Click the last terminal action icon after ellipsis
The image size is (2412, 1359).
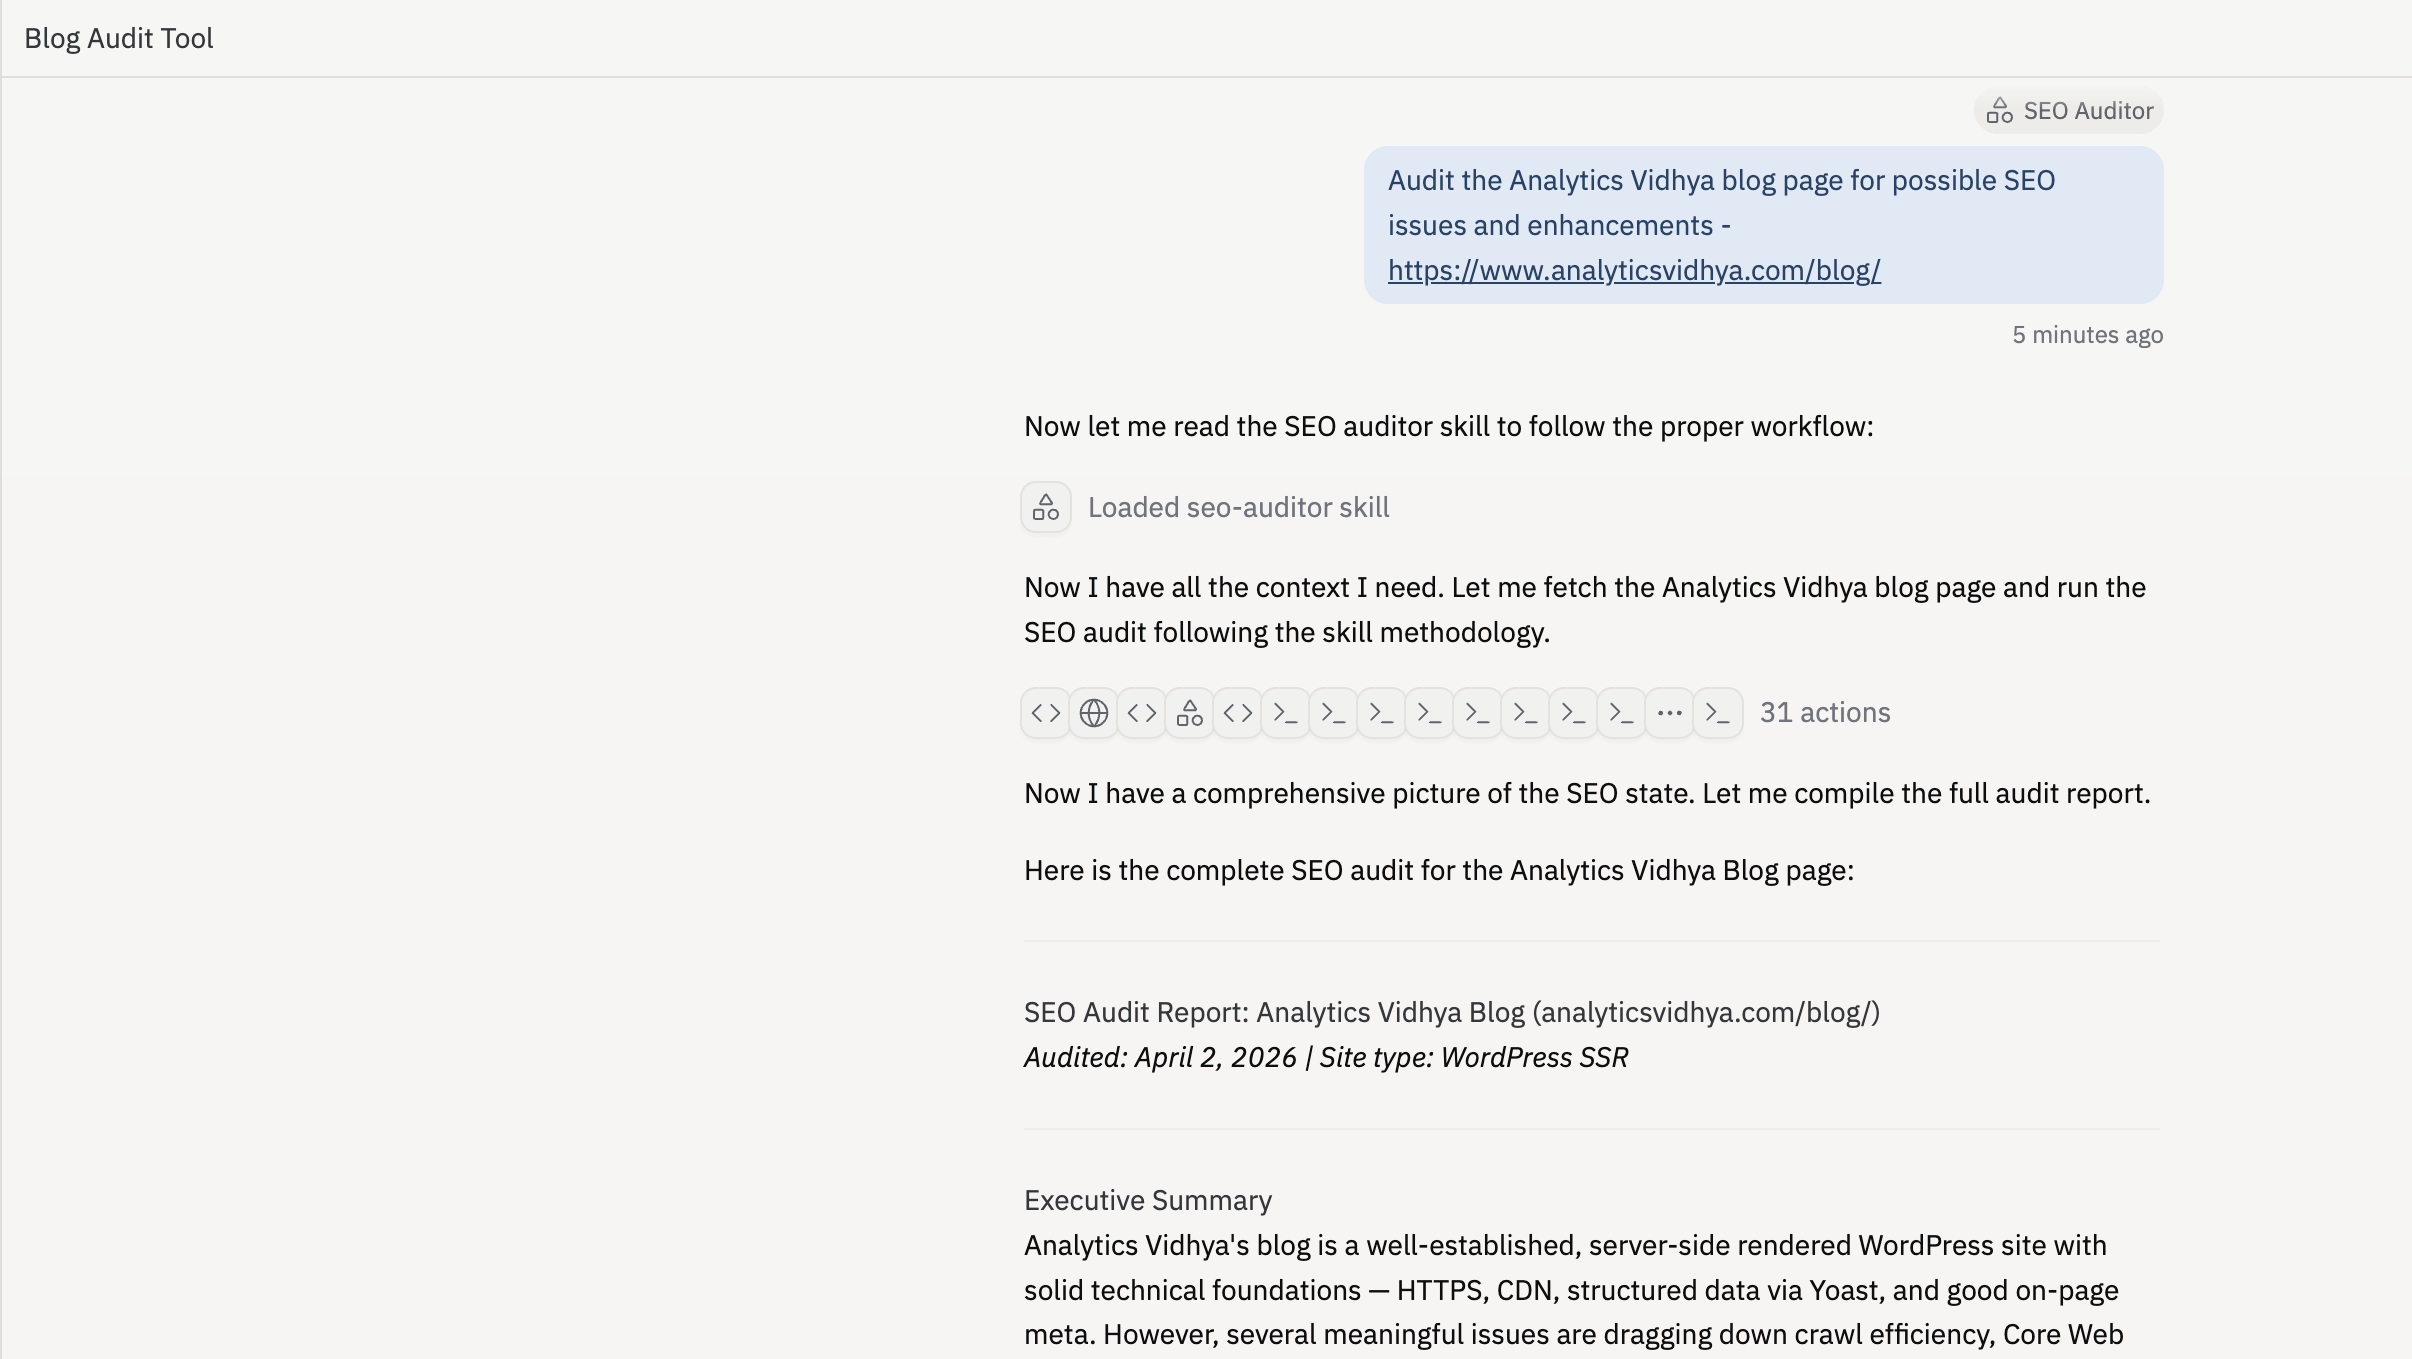pyautogui.click(x=1717, y=713)
